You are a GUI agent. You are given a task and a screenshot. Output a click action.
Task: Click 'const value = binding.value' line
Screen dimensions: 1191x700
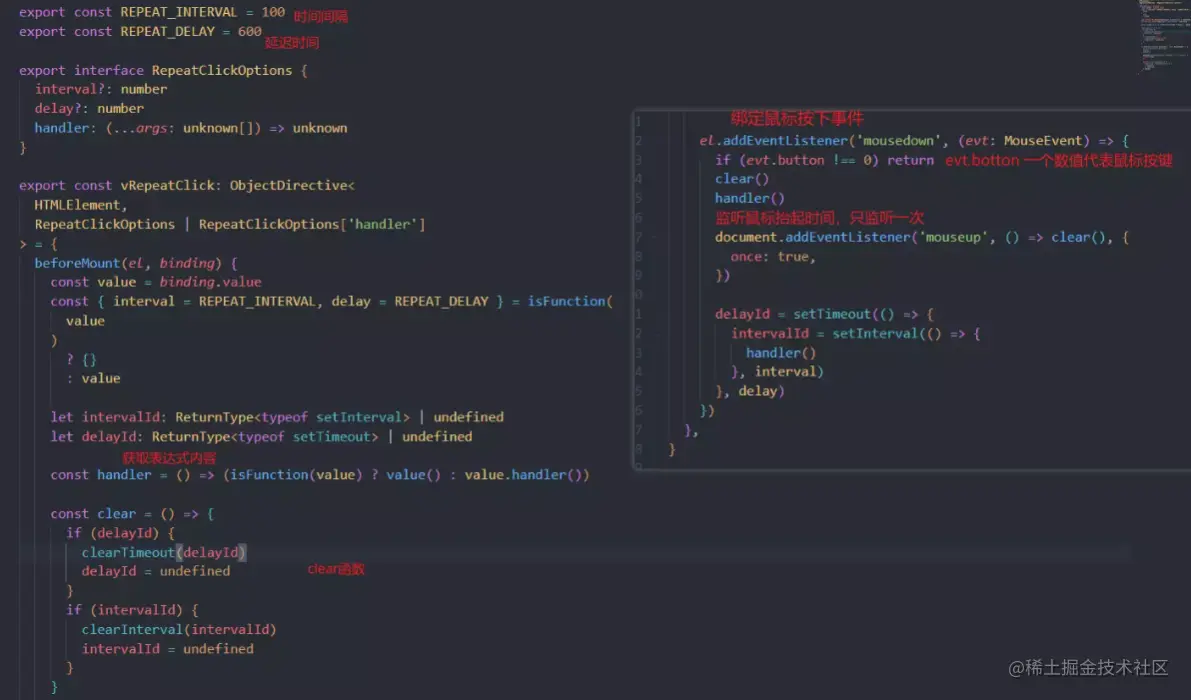click(156, 282)
